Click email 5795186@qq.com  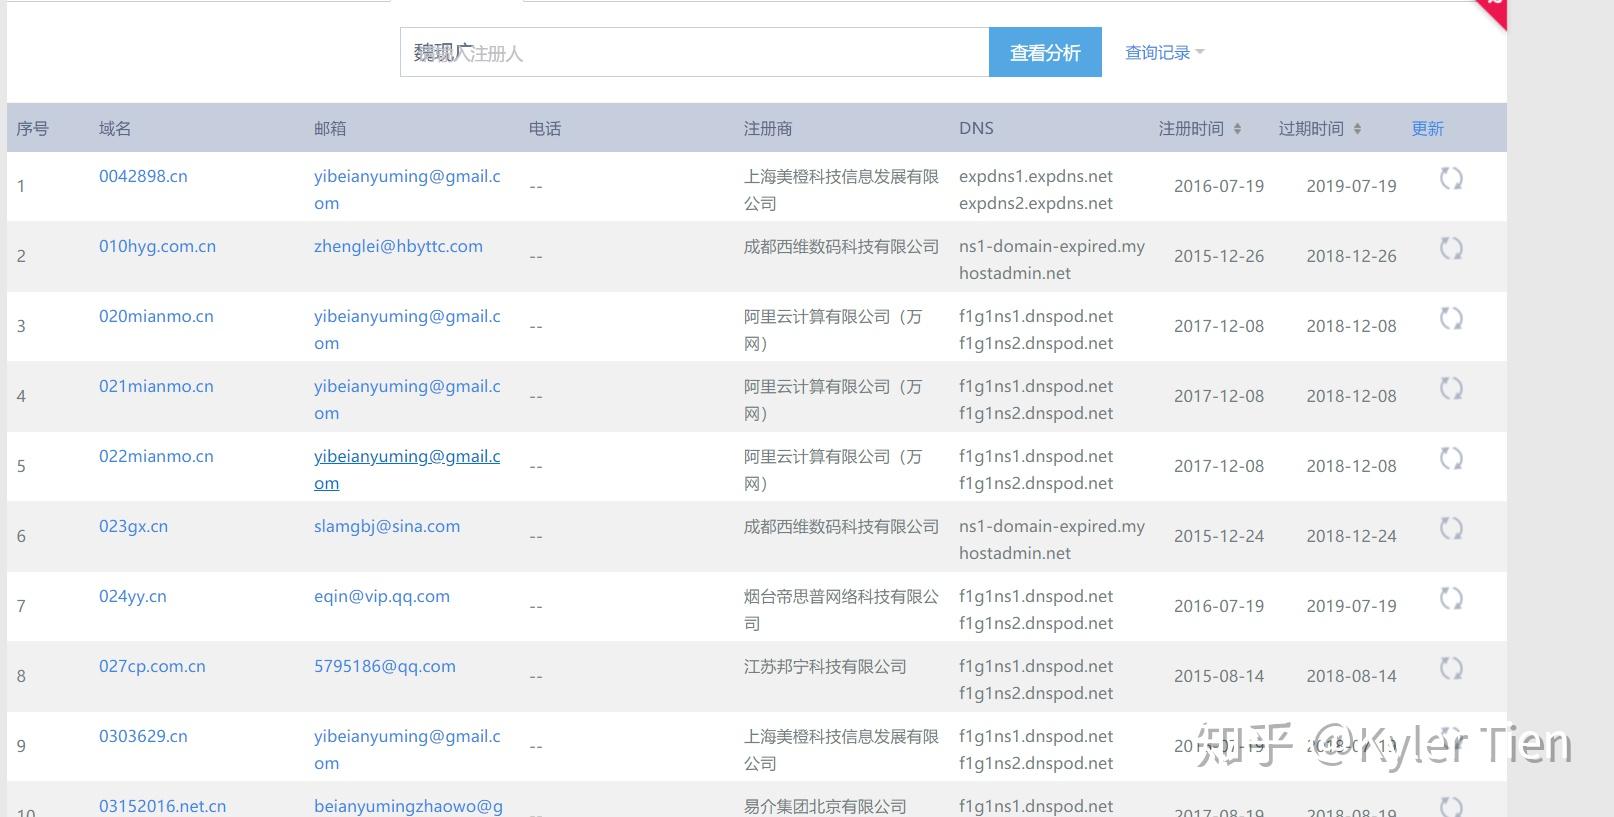(x=385, y=666)
